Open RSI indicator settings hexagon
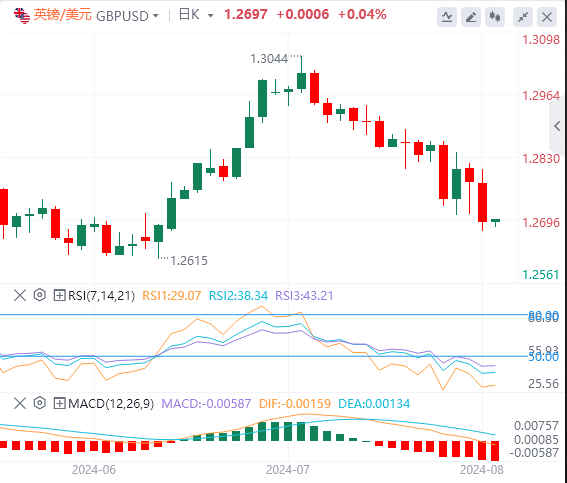 coord(40,295)
